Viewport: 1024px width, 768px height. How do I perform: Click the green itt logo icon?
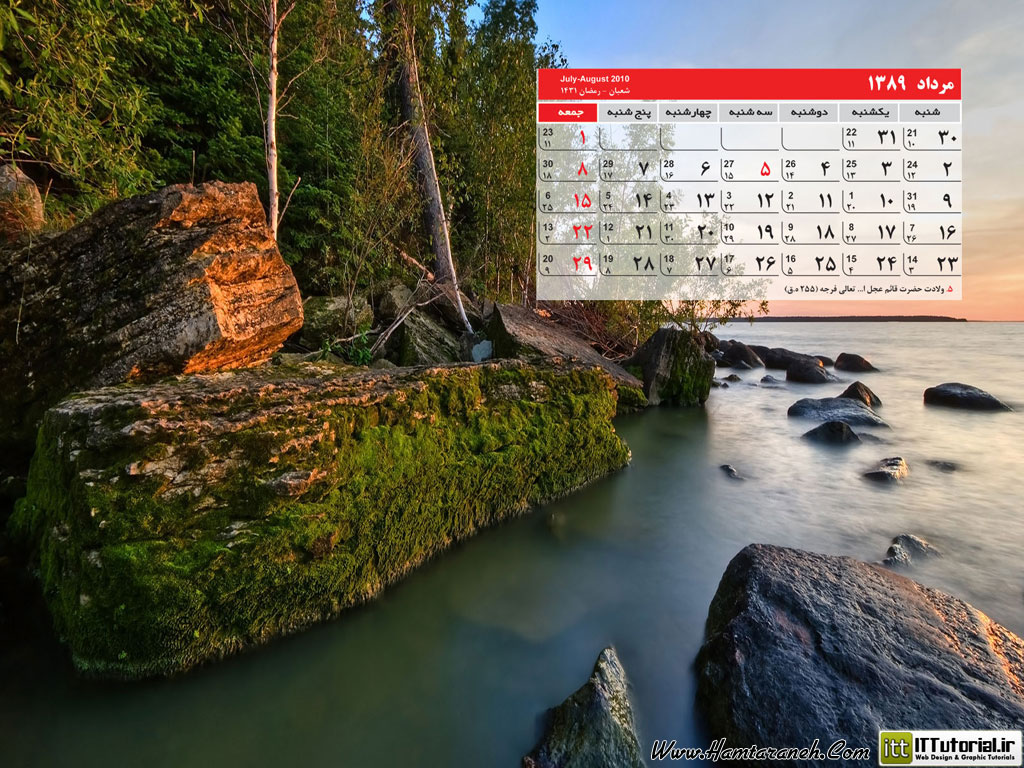coord(896,748)
